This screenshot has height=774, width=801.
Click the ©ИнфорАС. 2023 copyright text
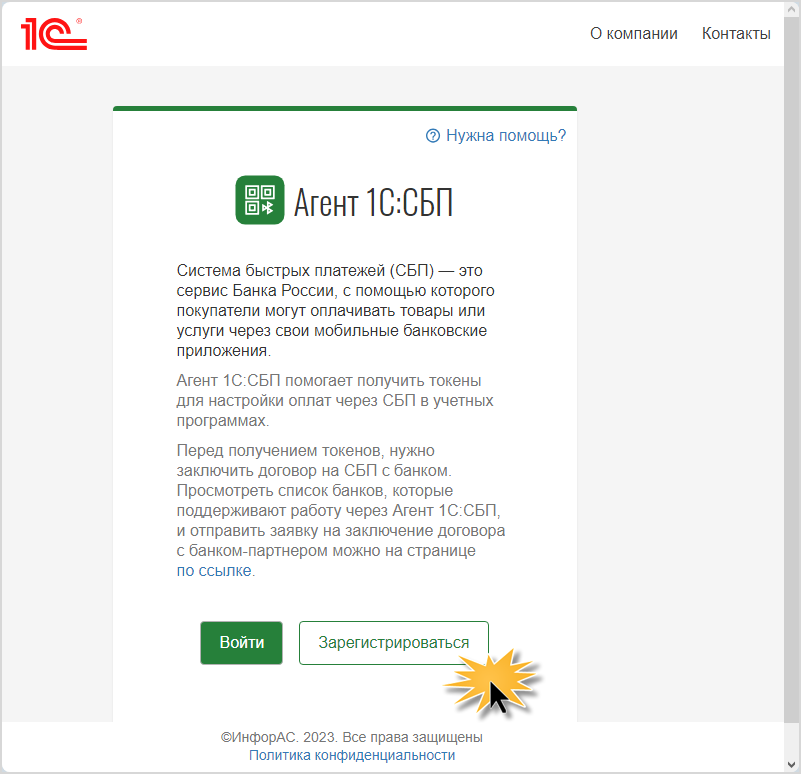click(351, 737)
